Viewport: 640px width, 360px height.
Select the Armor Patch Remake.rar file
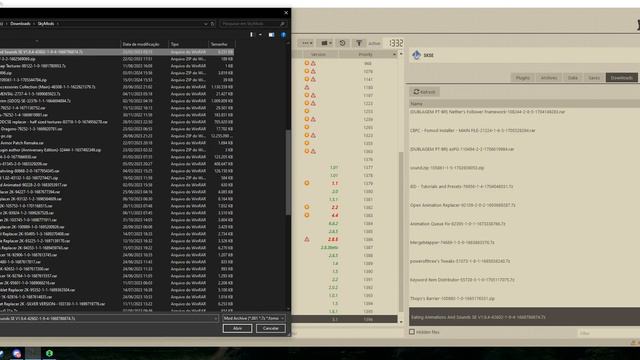[x=117, y=143]
